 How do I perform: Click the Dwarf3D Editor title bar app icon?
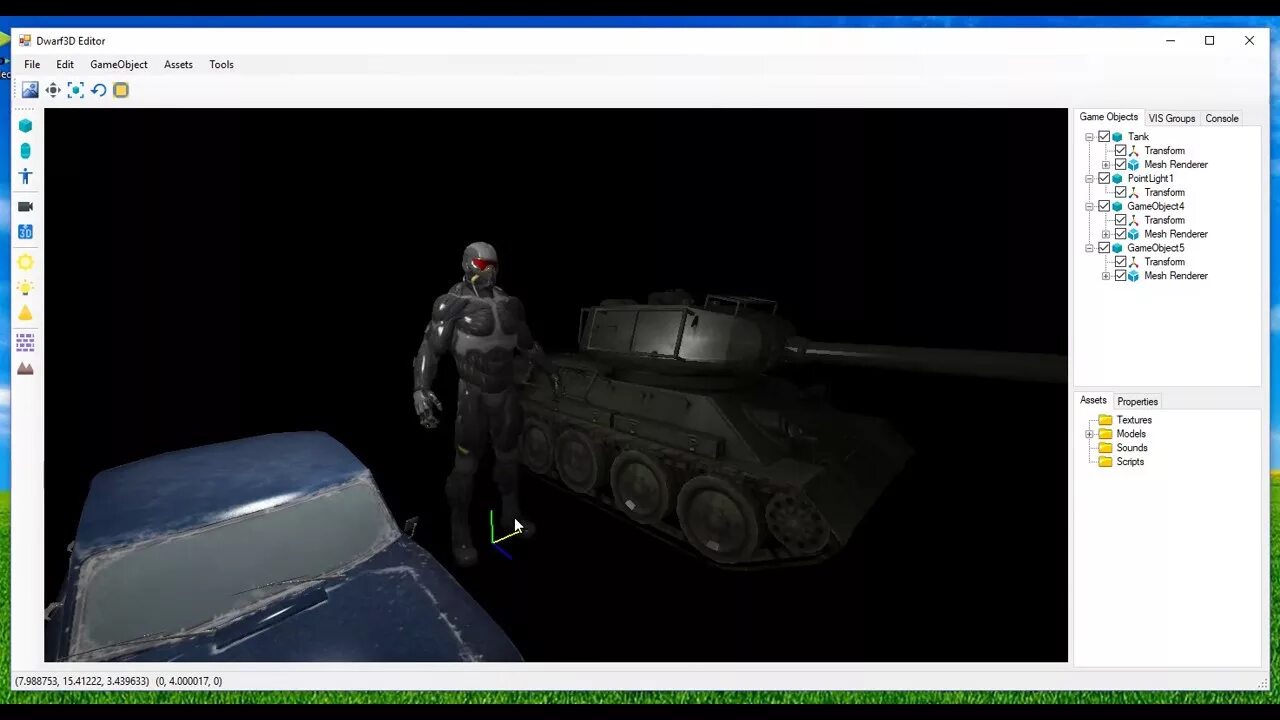(x=25, y=41)
